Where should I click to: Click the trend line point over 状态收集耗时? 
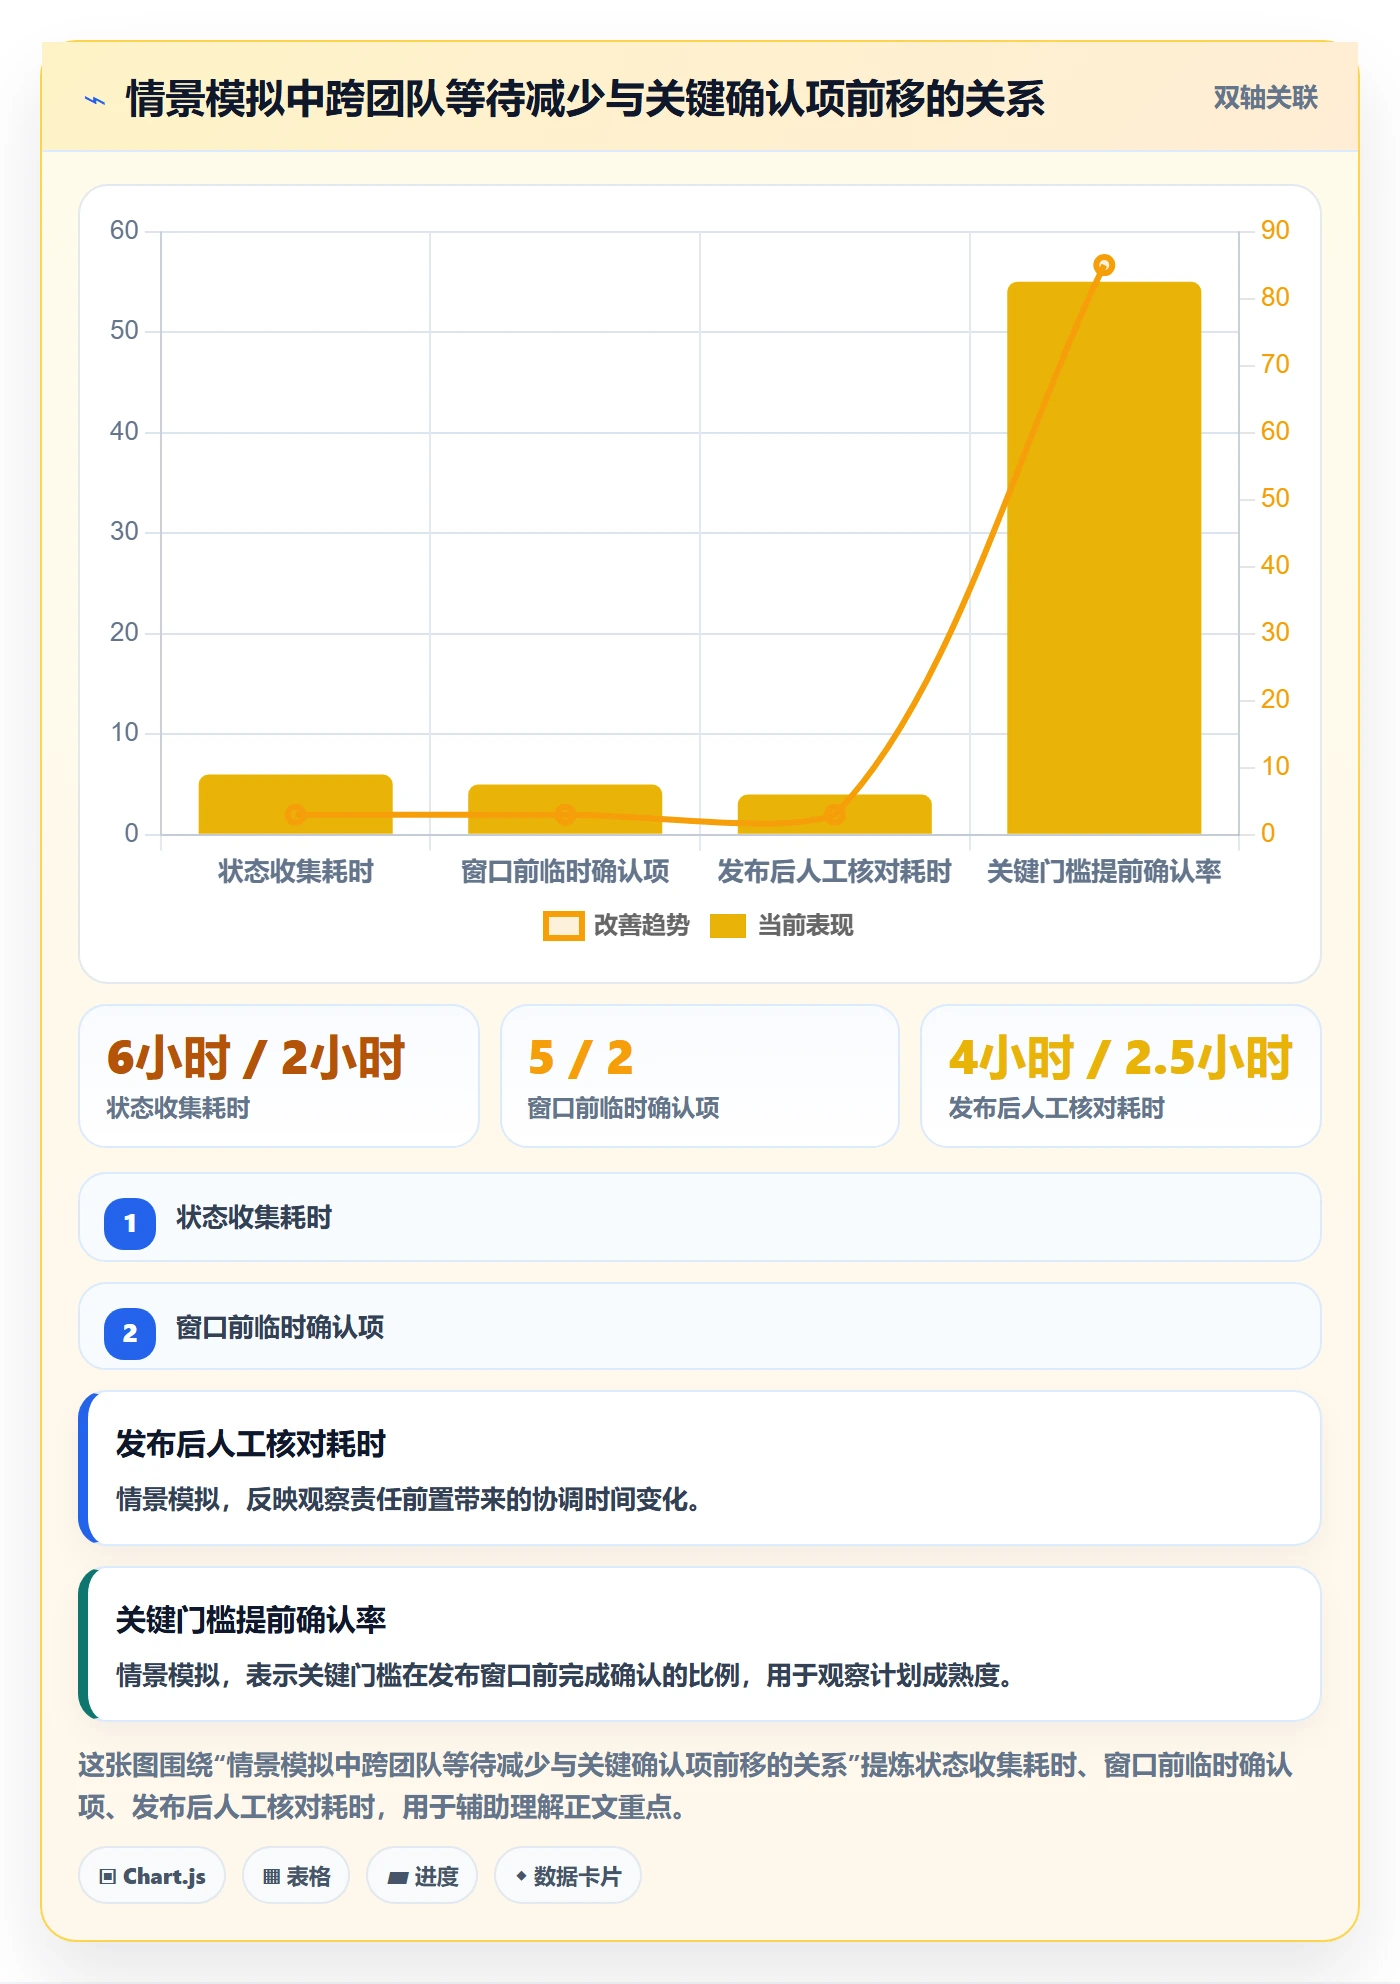tap(296, 815)
